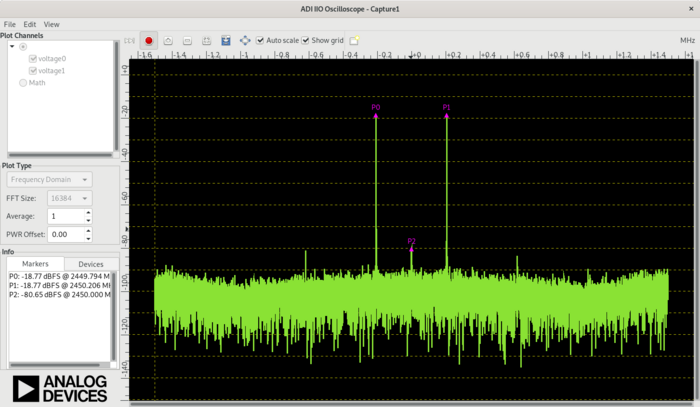Click the zoom out toolbar icon
The width and height of the screenshot is (700, 407).
click(x=187, y=41)
